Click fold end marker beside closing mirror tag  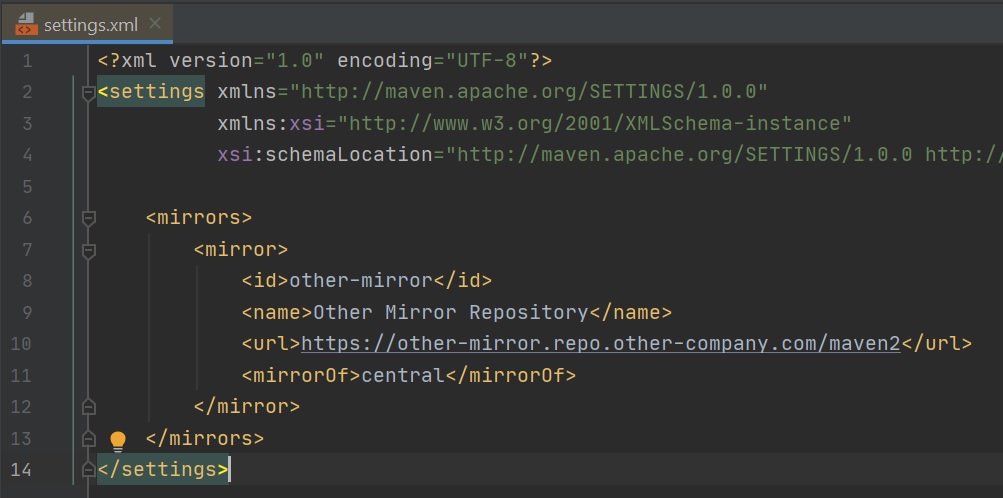[x=88, y=407]
